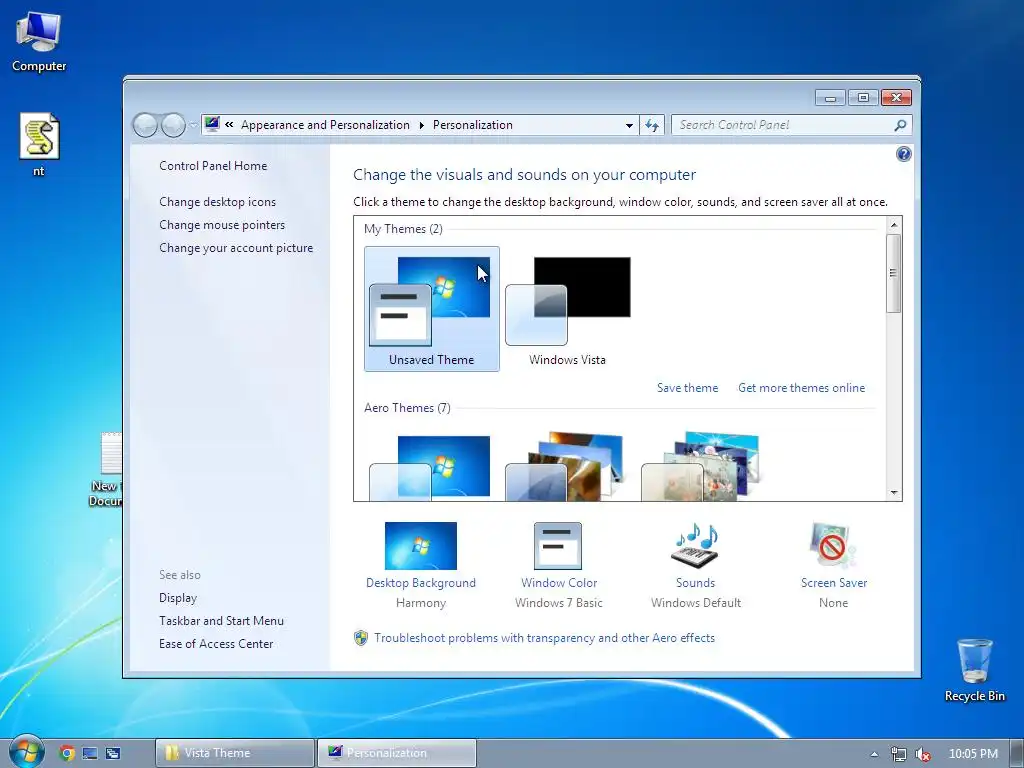1024x768 pixels.
Task: Click the search magnifier icon
Action: tap(901, 125)
